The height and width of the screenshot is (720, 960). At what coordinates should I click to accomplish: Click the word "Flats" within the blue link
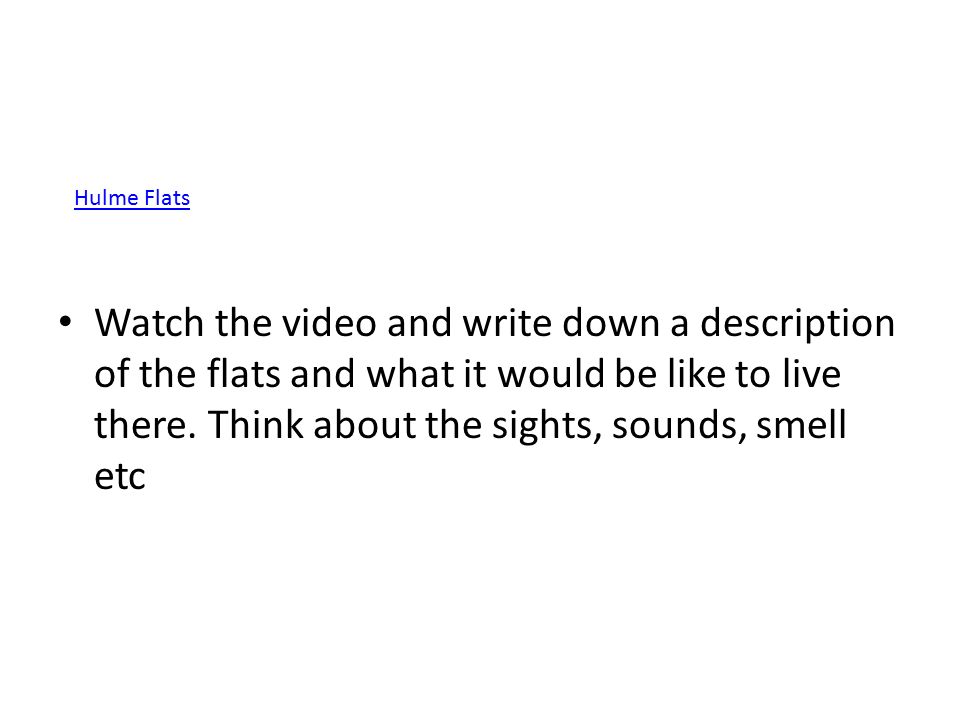coord(167,198)
